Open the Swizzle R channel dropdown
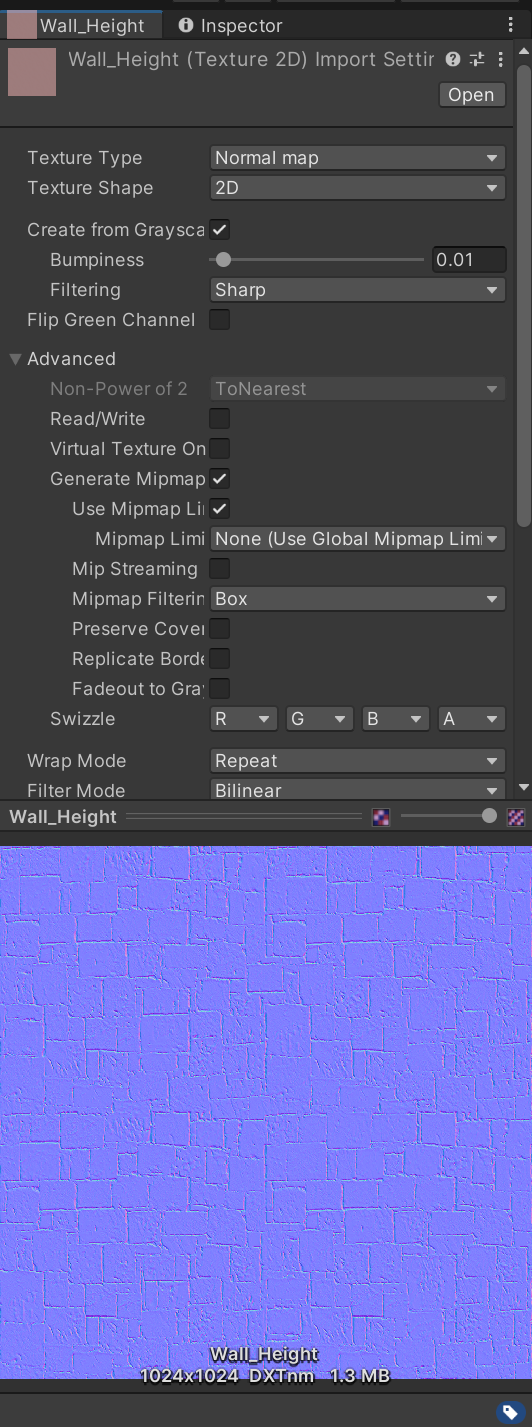The height and width of the screenshot is (1427, 532). [244, 719]
